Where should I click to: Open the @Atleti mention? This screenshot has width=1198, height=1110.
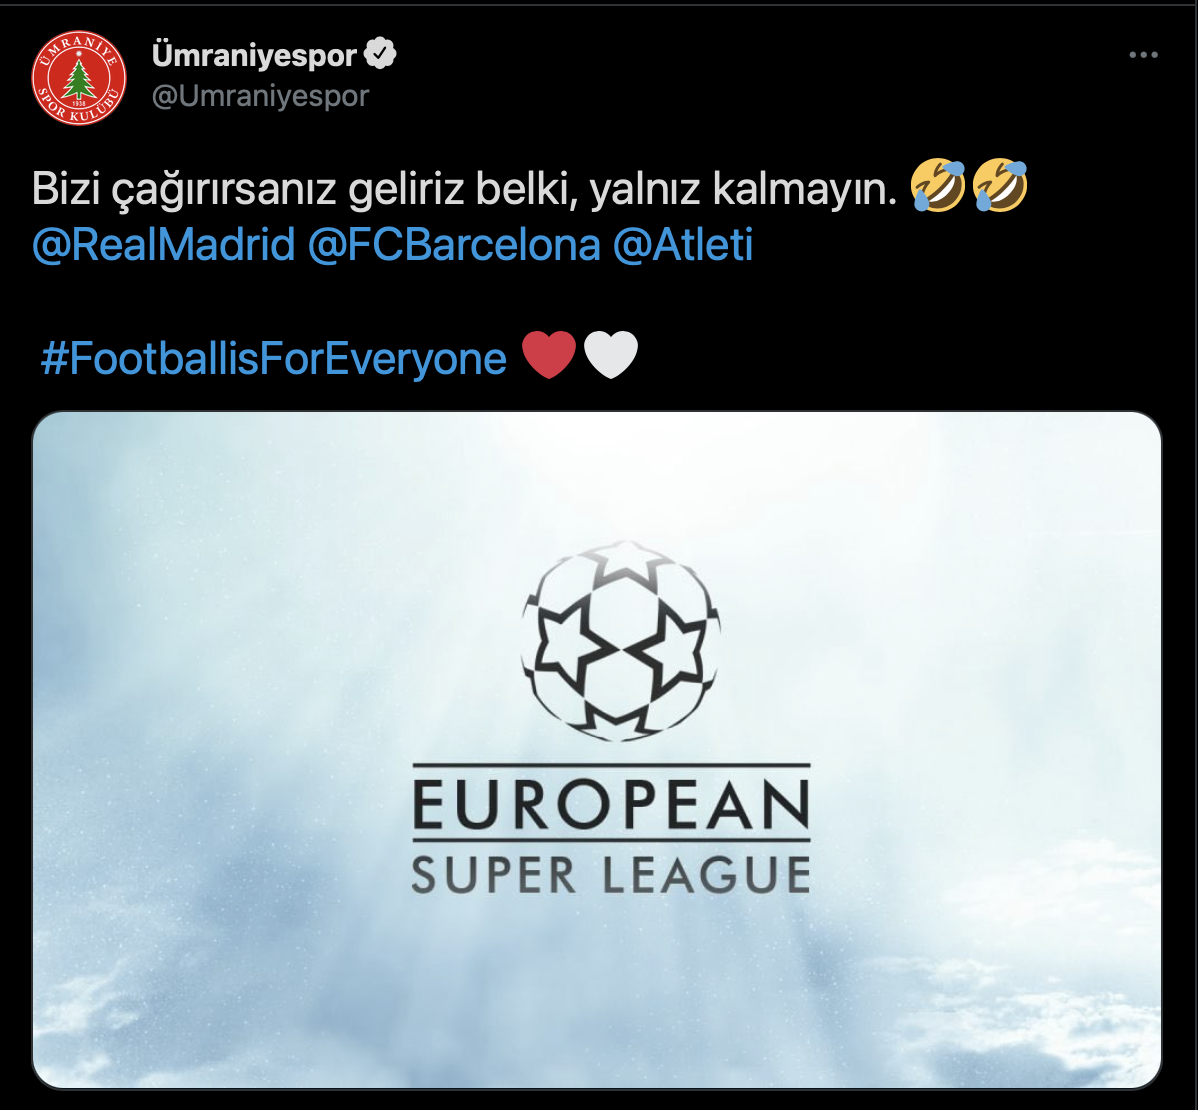(683, 245)
